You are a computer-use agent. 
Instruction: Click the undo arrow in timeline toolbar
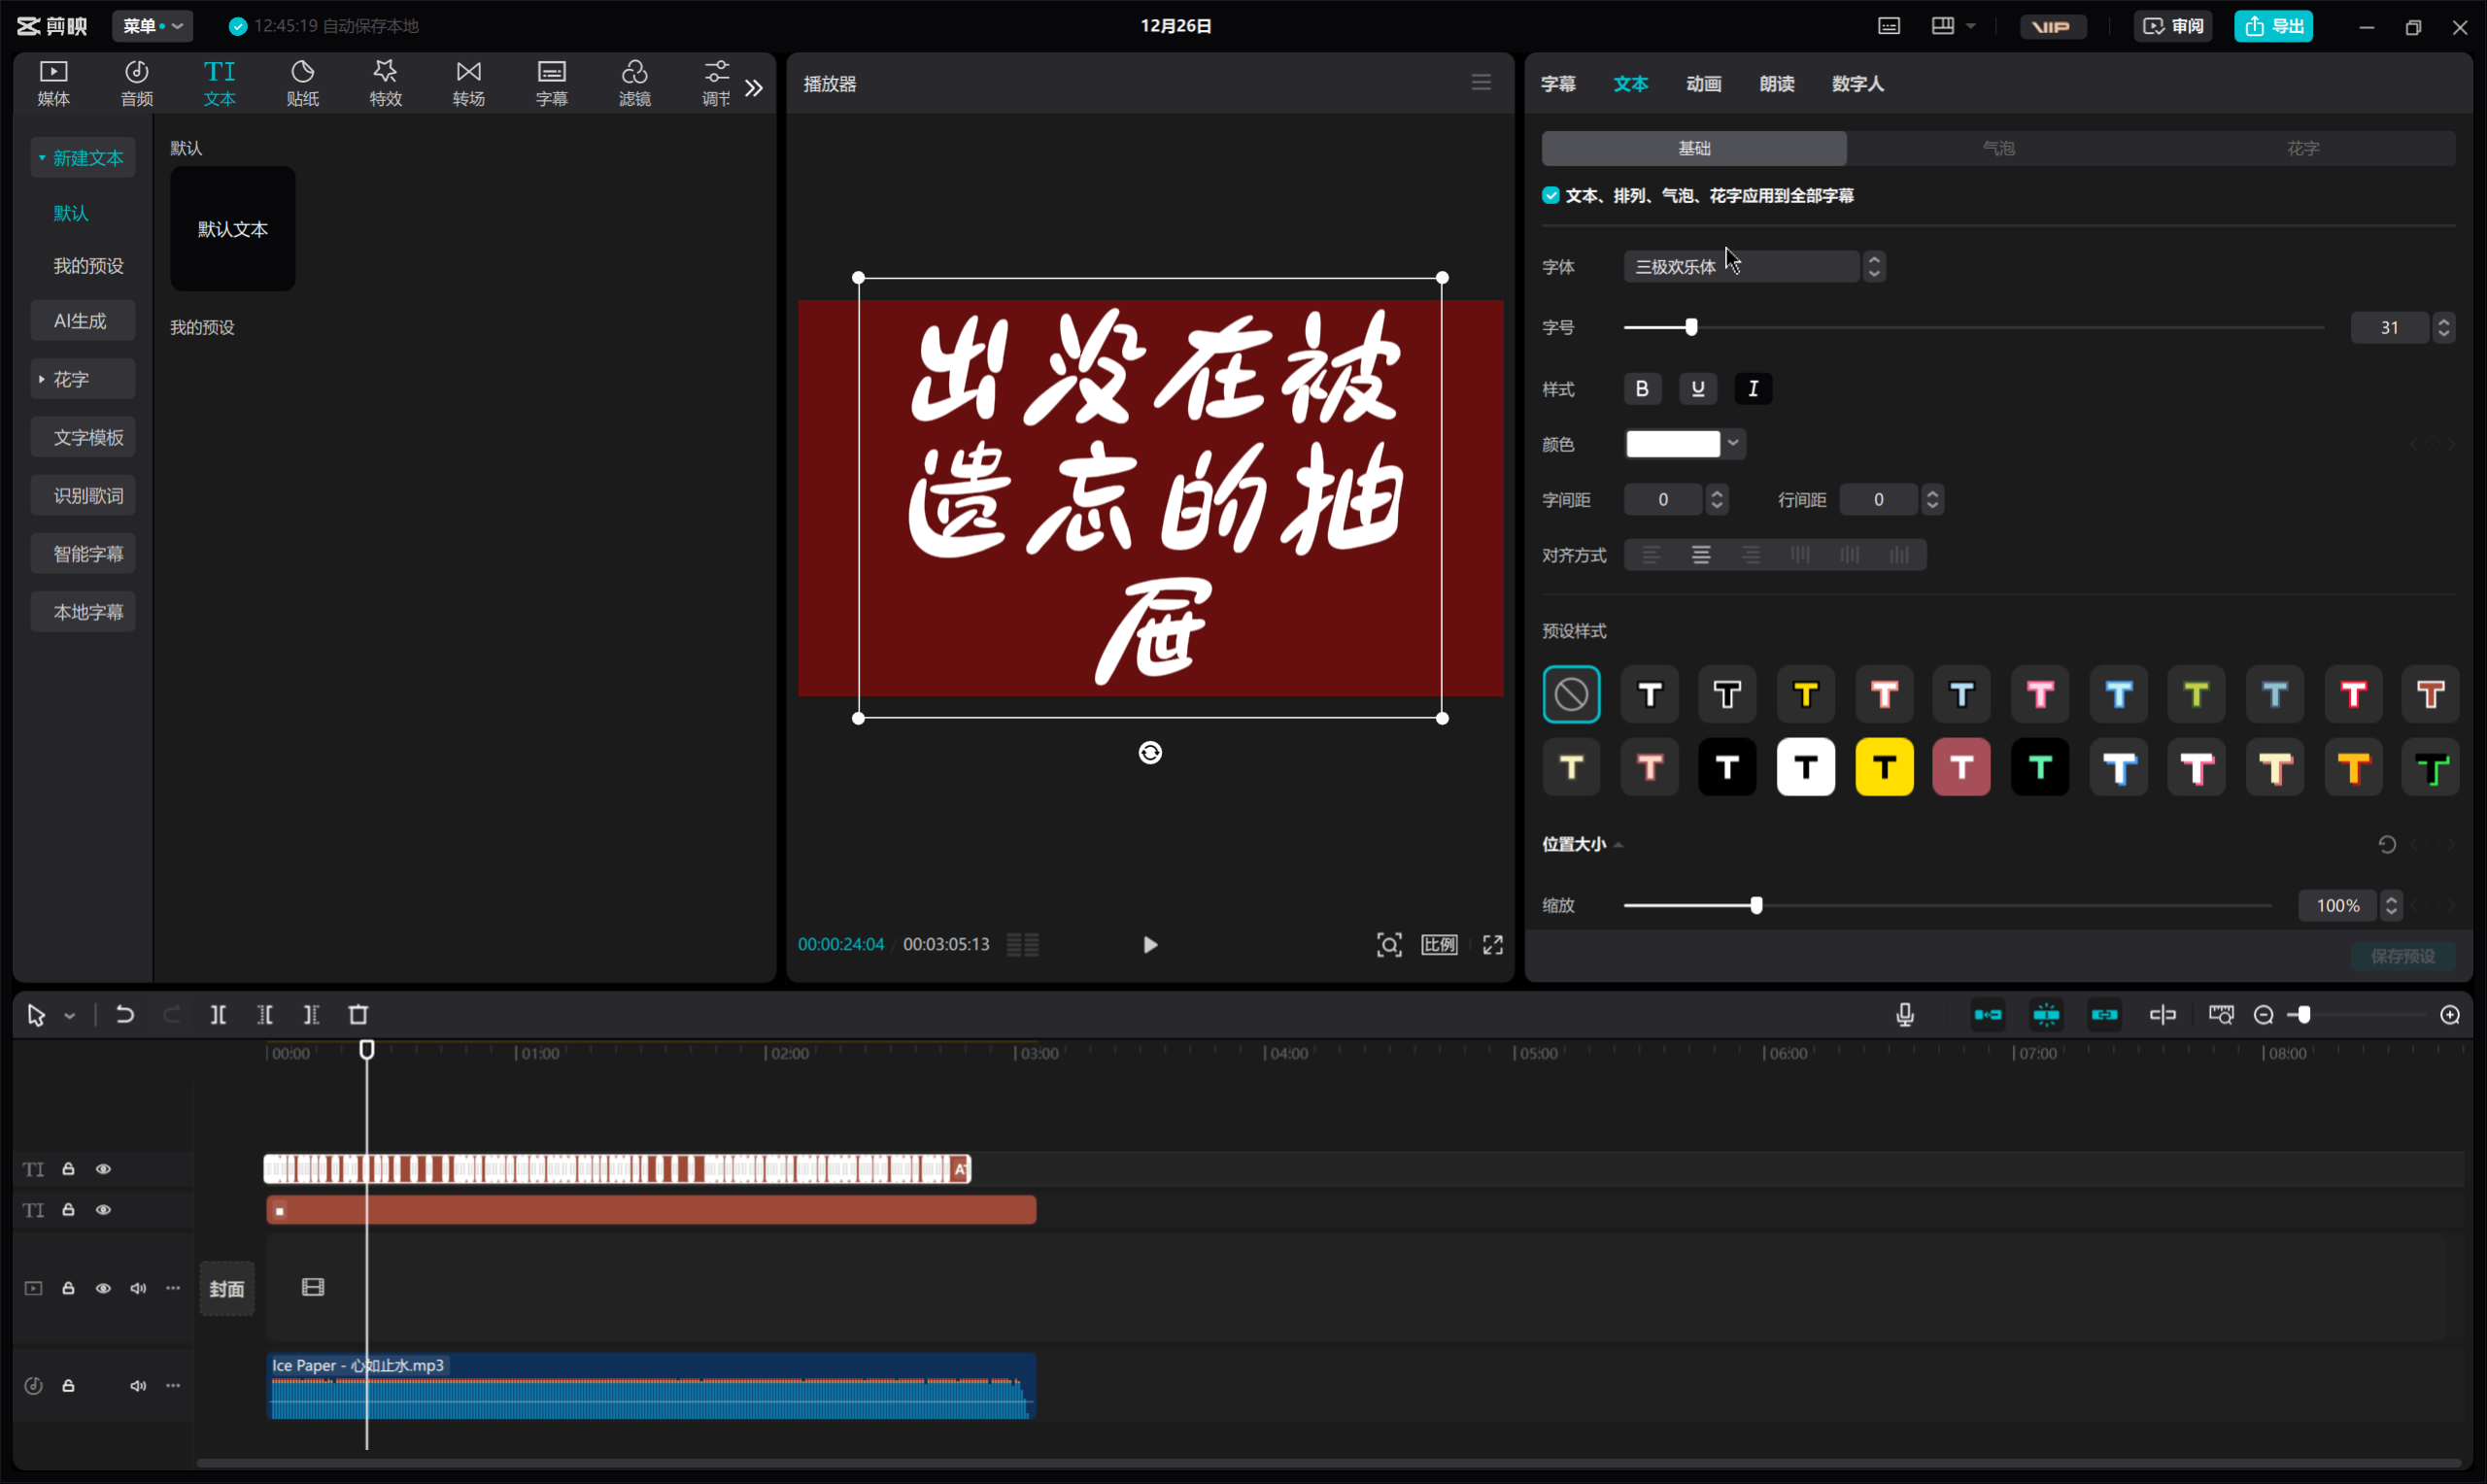coord(125,1015)
